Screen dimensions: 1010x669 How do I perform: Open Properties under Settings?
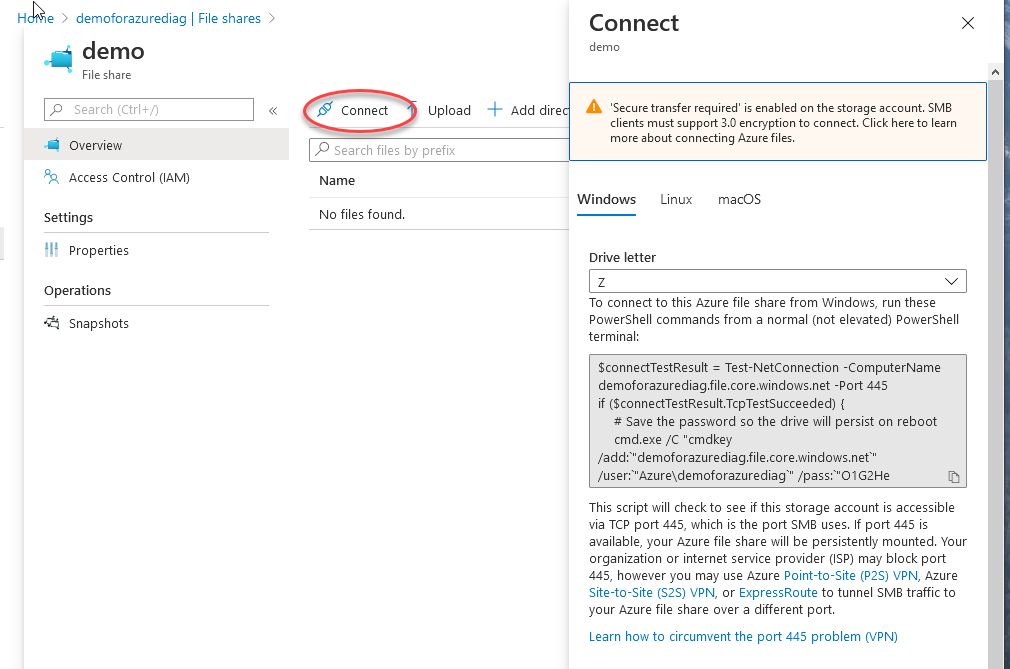pos(157,250)
